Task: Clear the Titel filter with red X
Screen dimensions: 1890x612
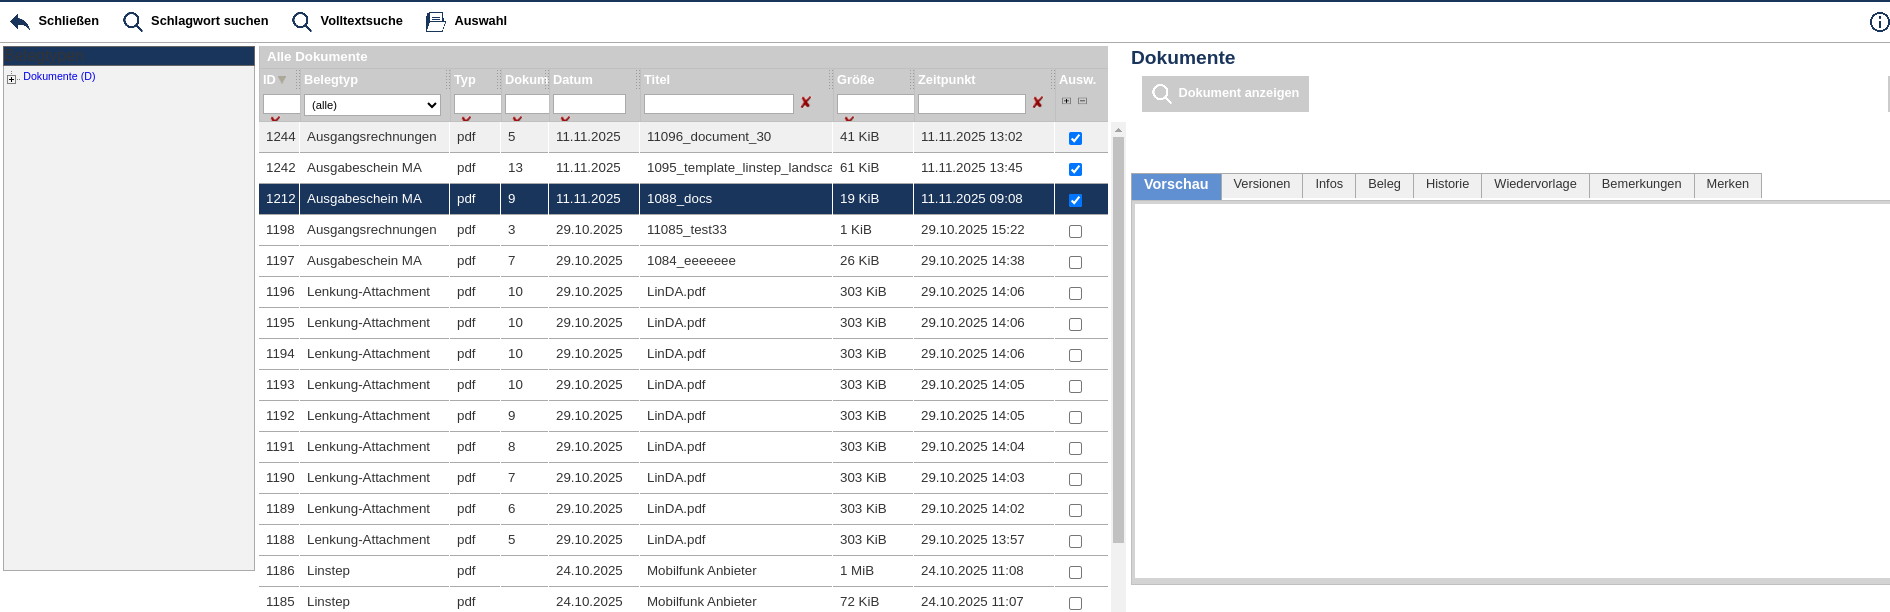Action: click(x=805, y=103)
